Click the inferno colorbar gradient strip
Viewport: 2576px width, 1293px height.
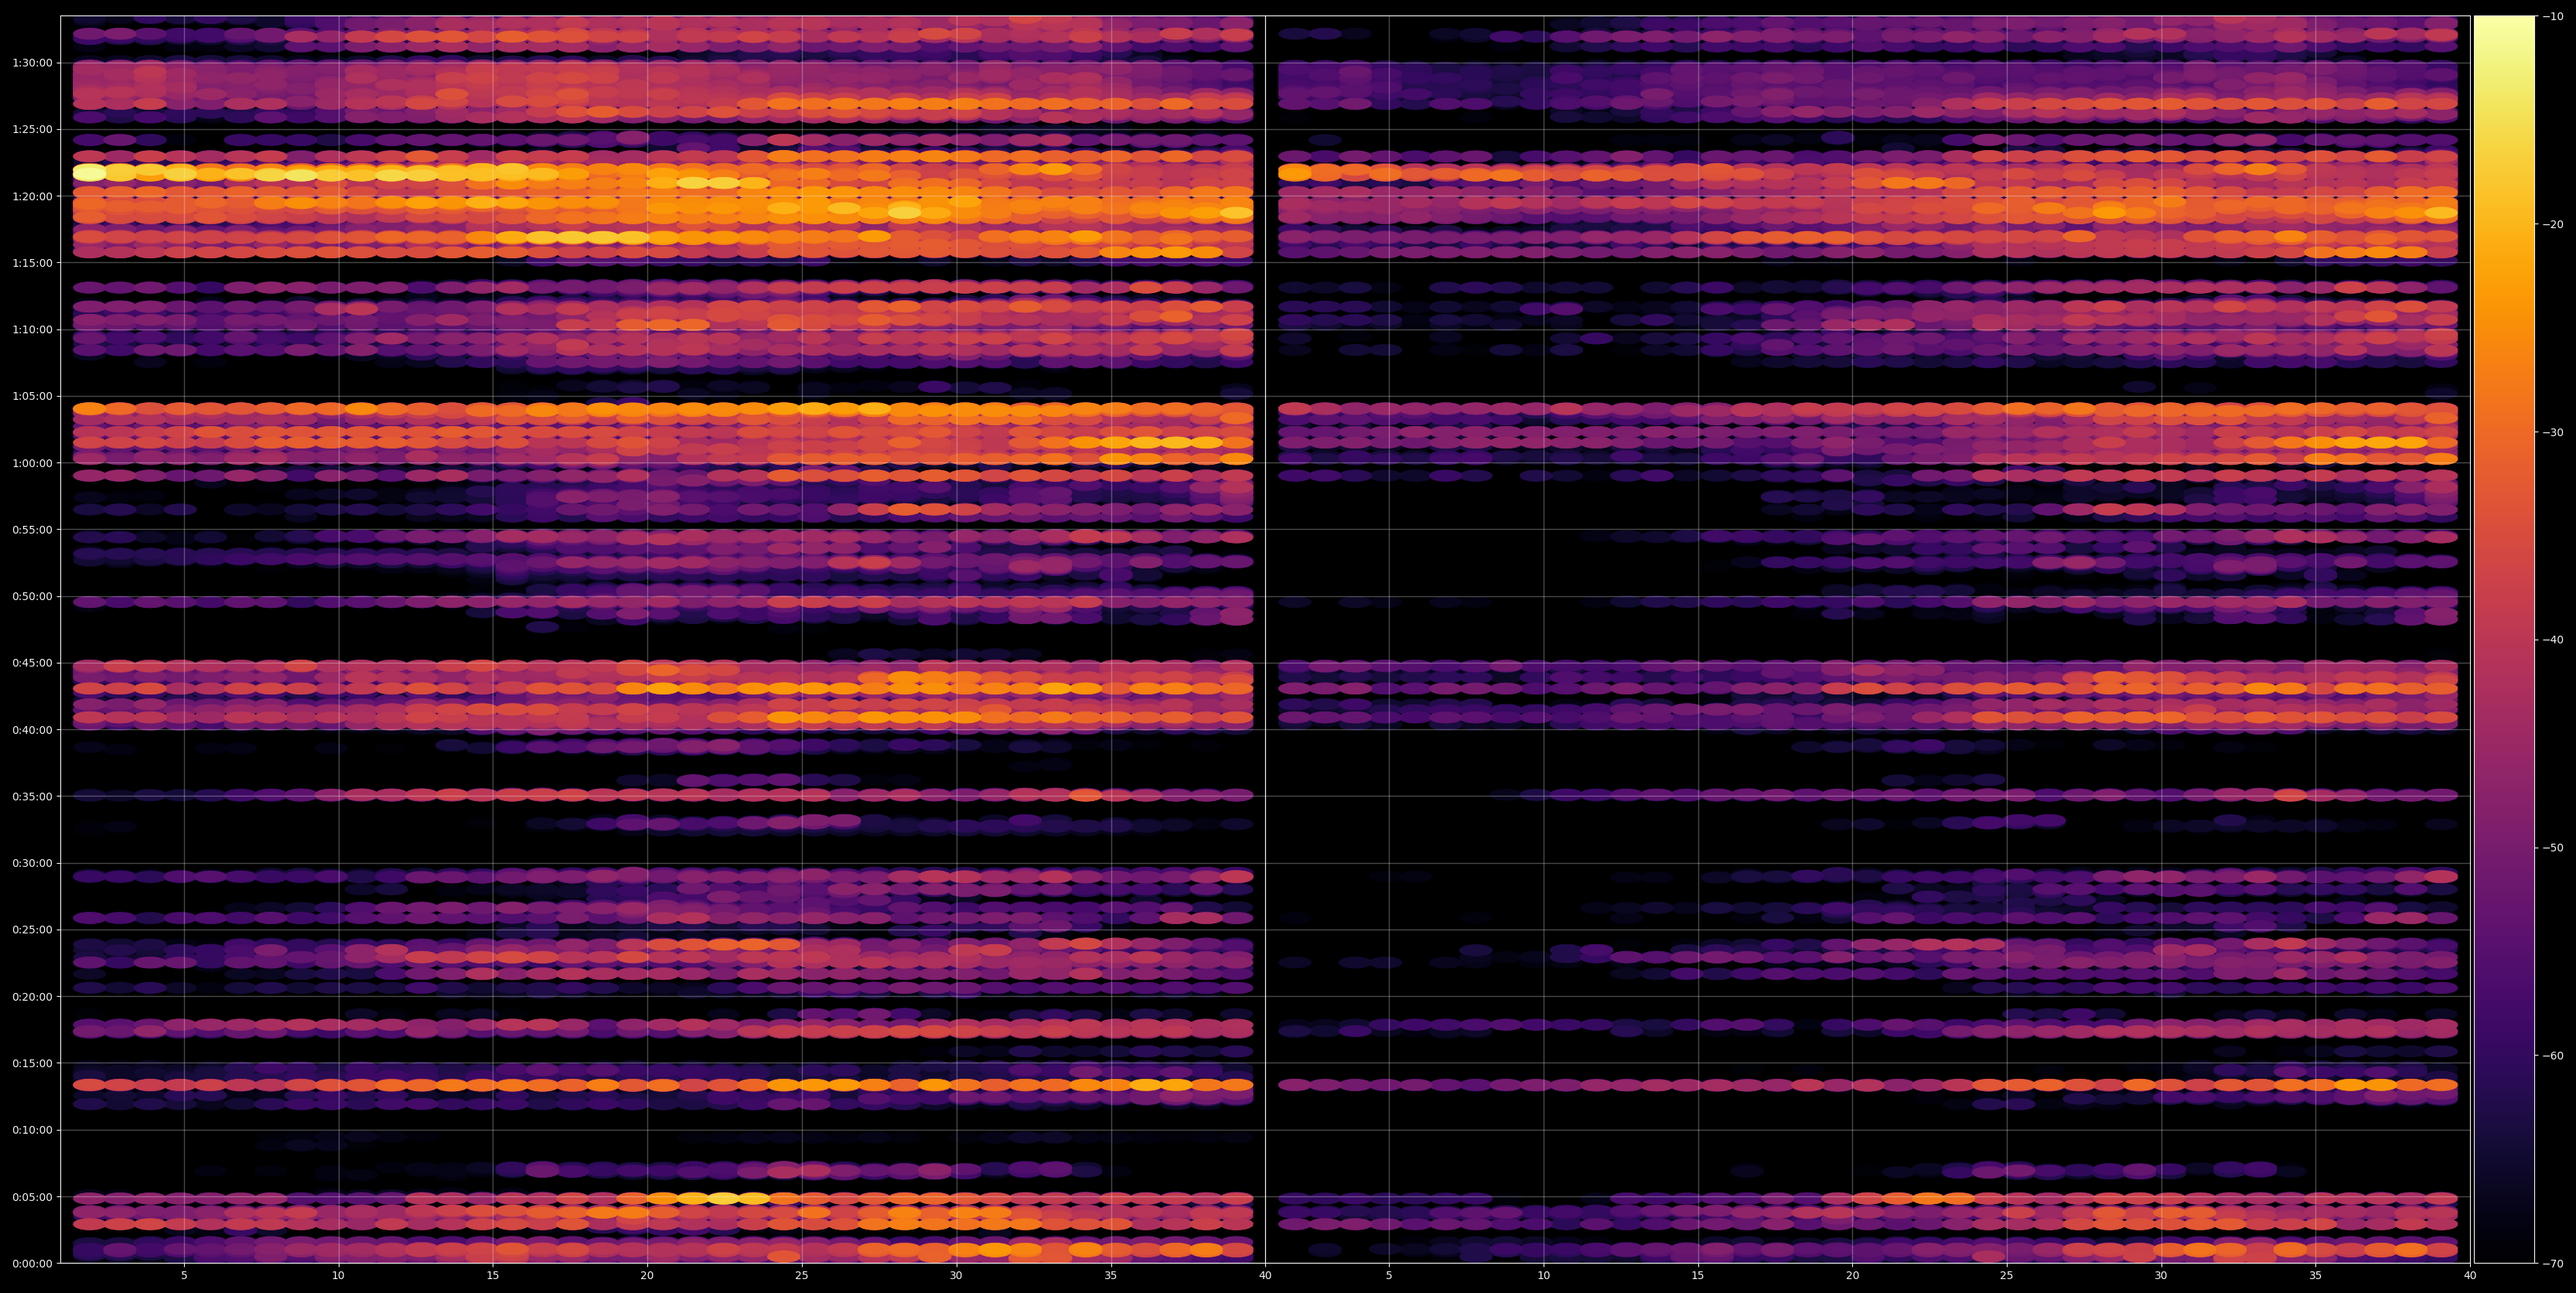coord(2504,639)
